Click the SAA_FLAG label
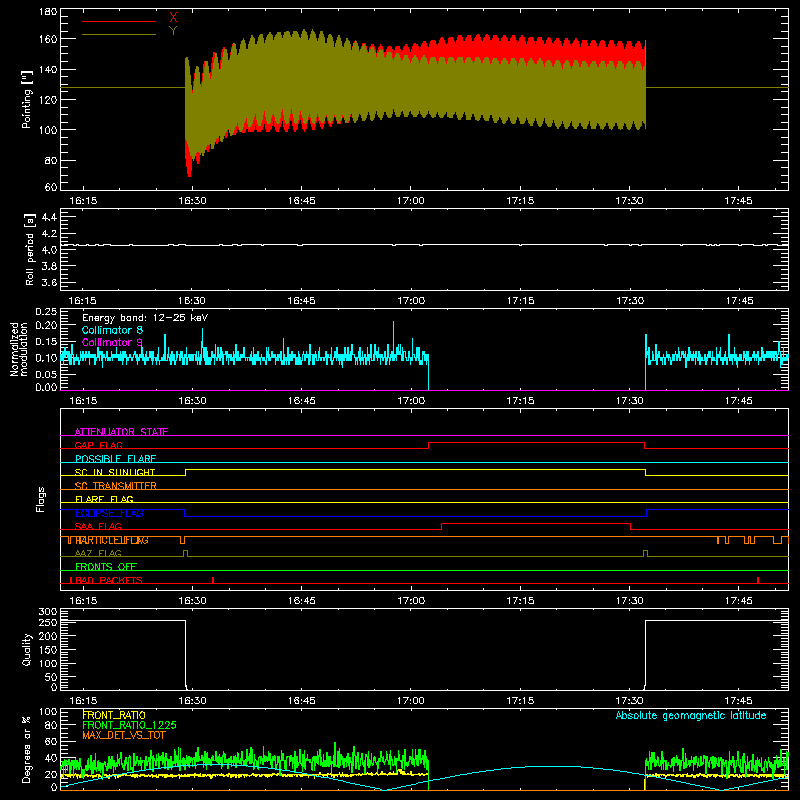 [98, 526]
